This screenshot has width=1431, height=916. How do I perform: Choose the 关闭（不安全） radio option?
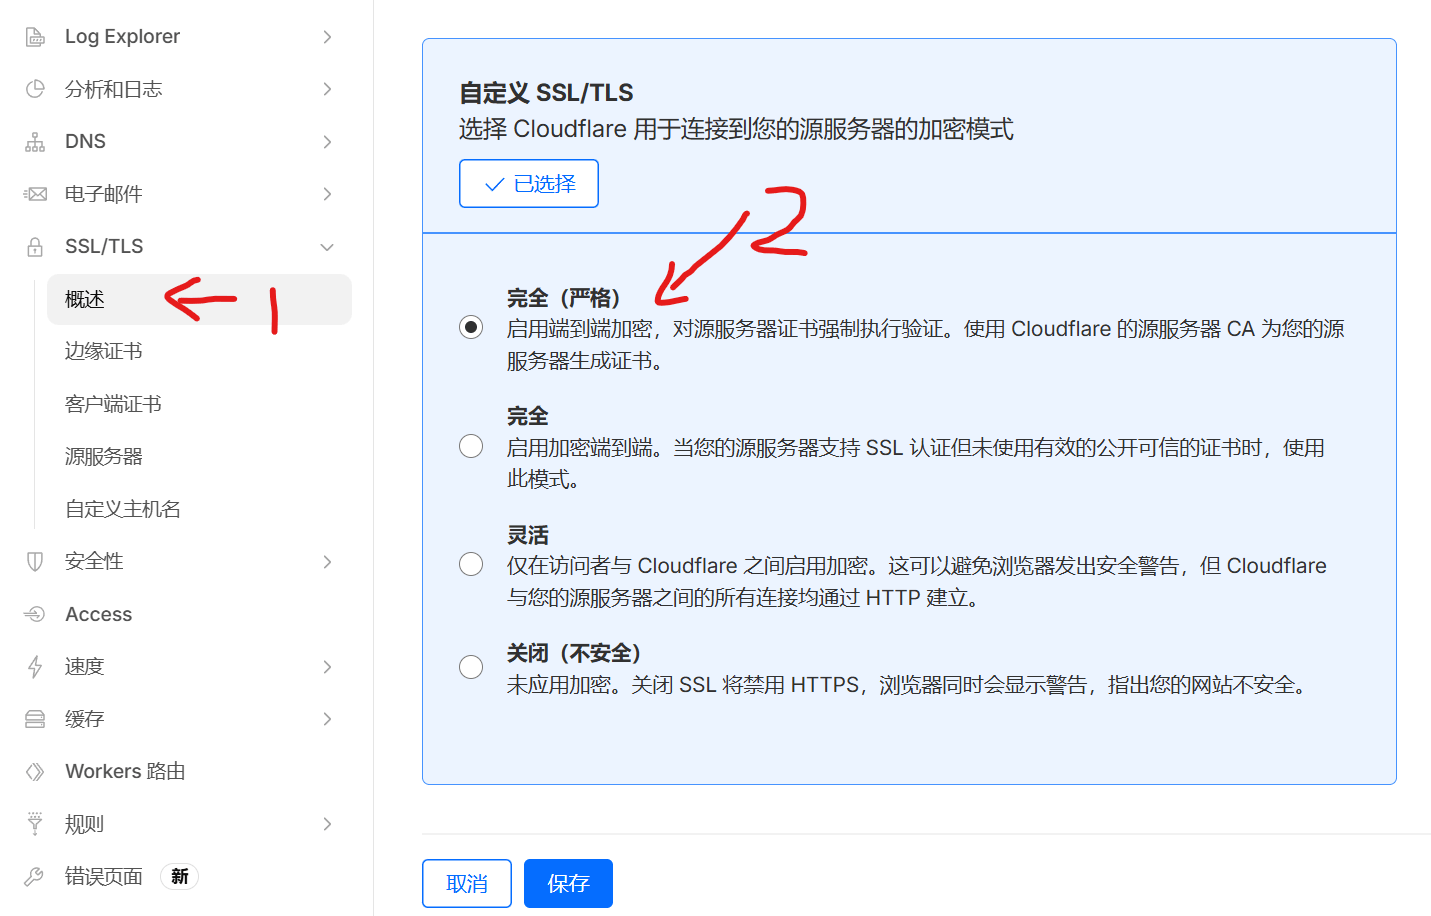pos(471,667)
